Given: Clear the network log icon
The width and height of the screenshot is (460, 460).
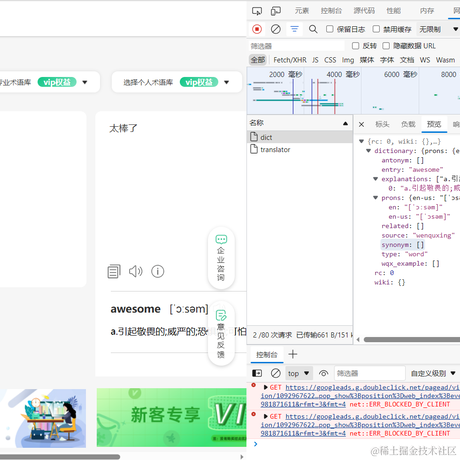Looking at the screenshot, I should pyautogui.click(x=276, y=29).
